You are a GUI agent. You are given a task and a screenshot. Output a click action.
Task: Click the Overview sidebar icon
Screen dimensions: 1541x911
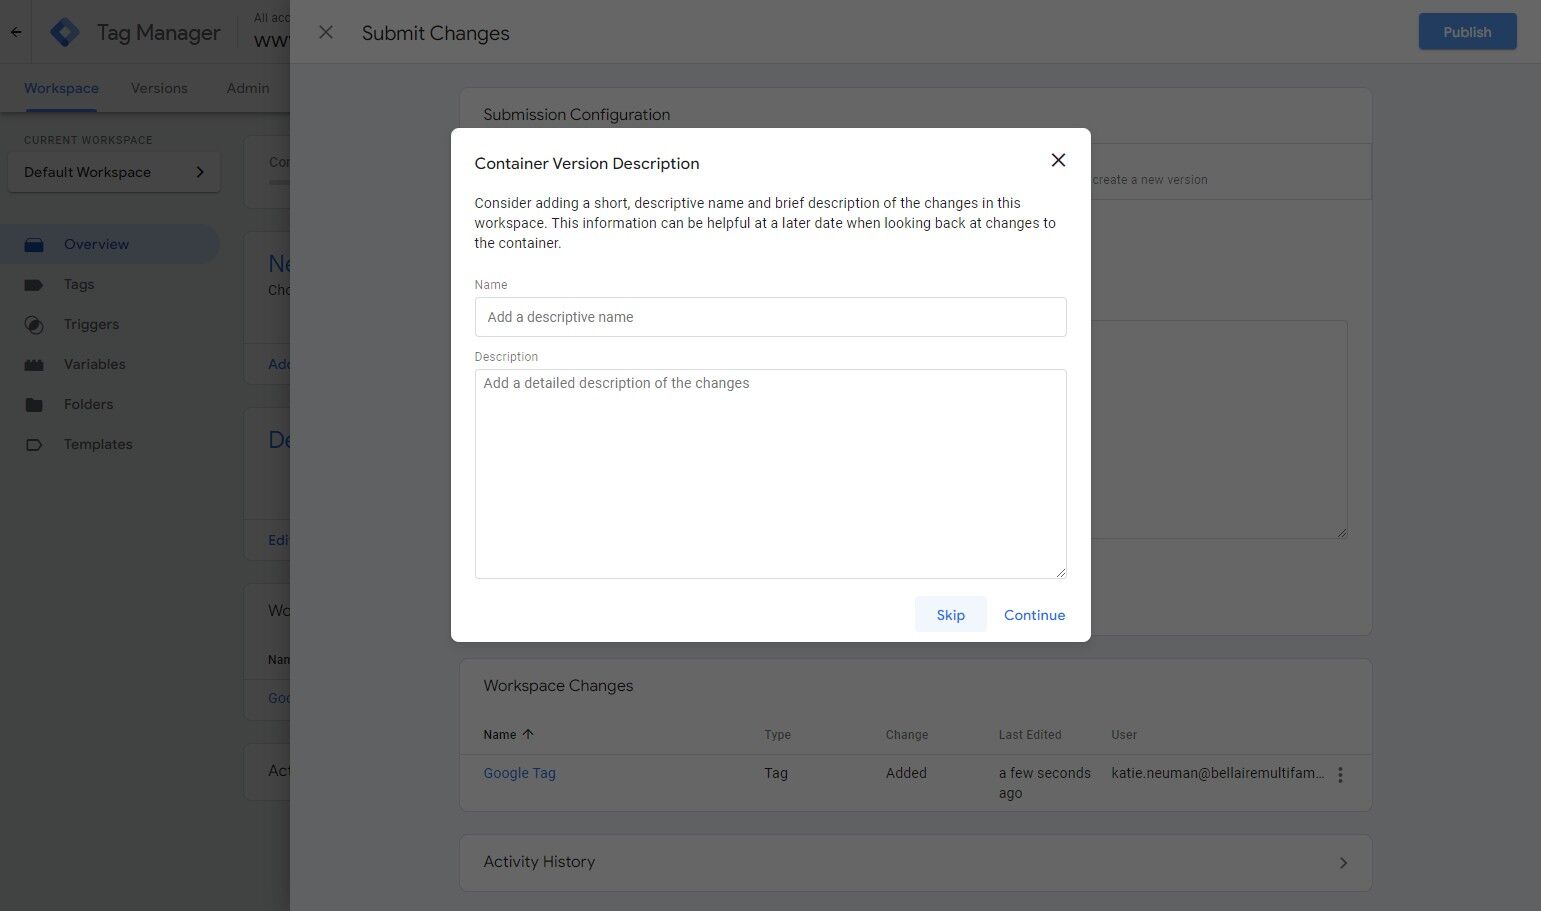click(x=34, y=245)
